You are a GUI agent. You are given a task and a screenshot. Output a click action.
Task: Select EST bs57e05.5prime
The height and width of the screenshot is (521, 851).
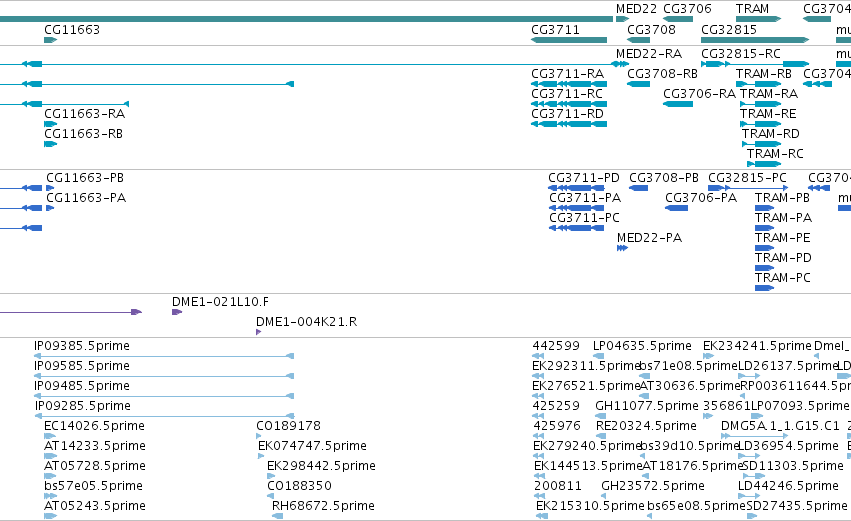click(93, 487)
